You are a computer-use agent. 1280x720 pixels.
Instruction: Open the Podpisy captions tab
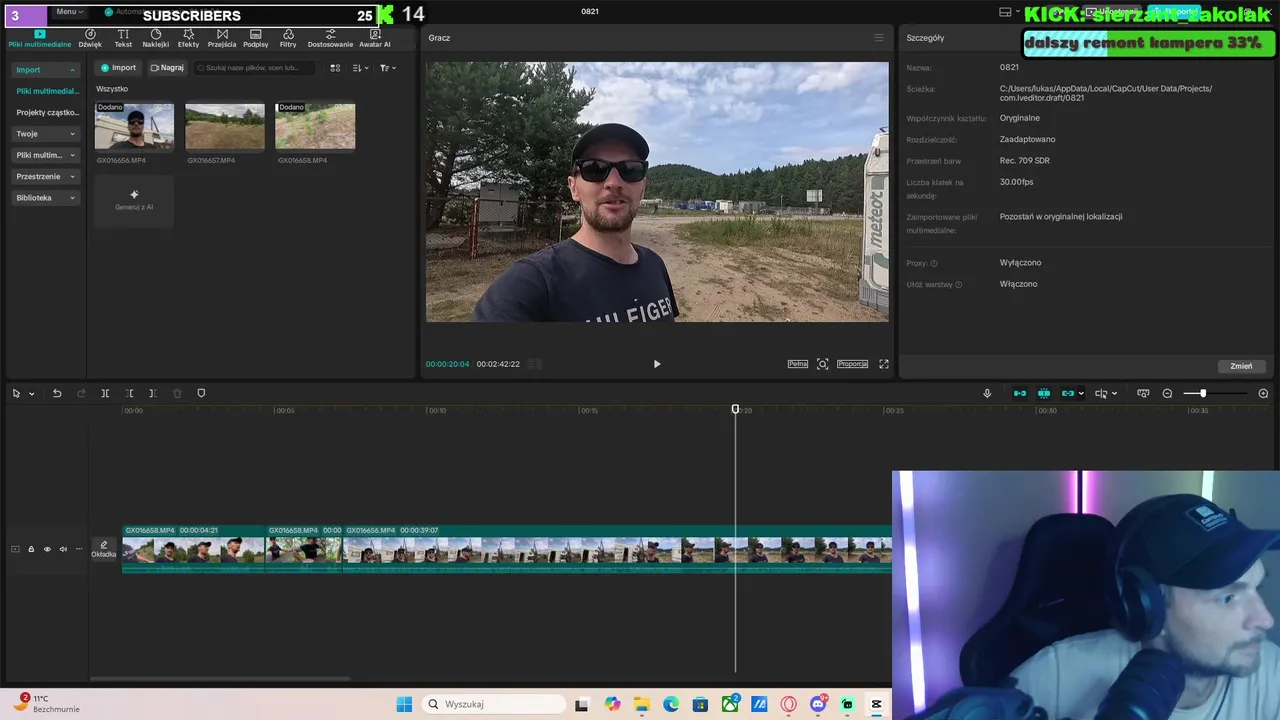pyautogui.click(x=256, y=38)
